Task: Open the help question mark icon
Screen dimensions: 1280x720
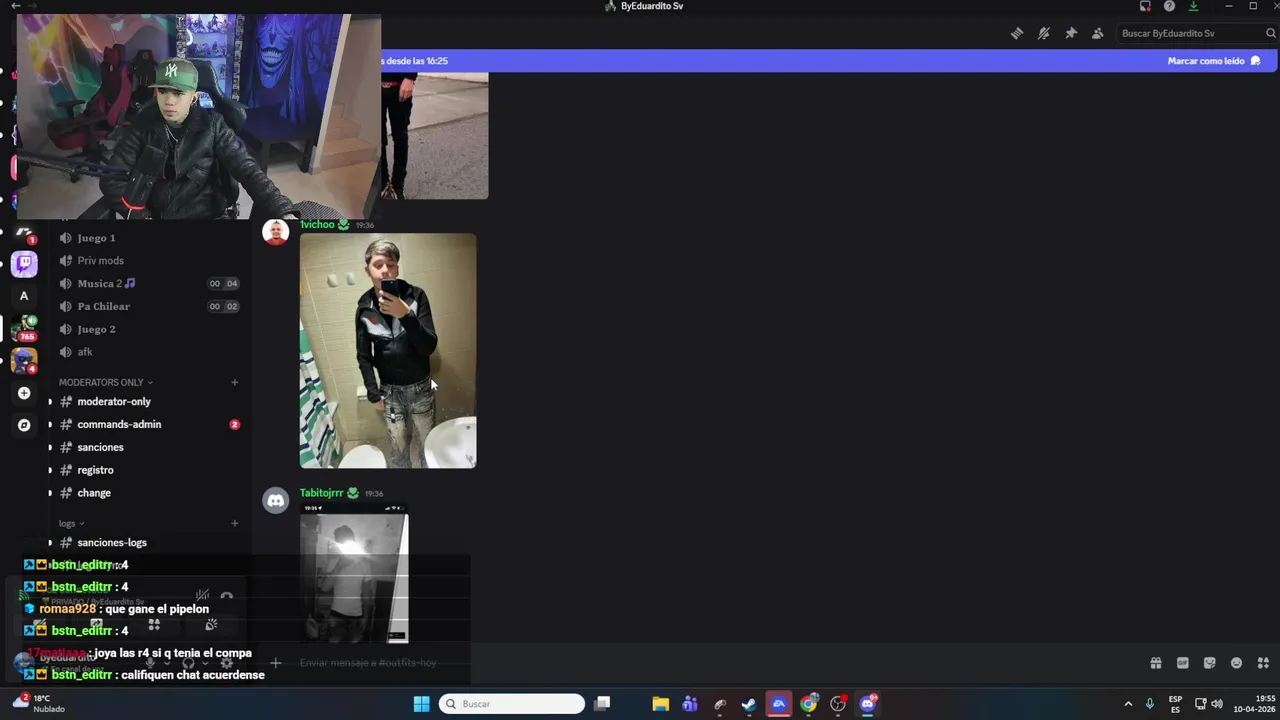Action: (1169, 6)
